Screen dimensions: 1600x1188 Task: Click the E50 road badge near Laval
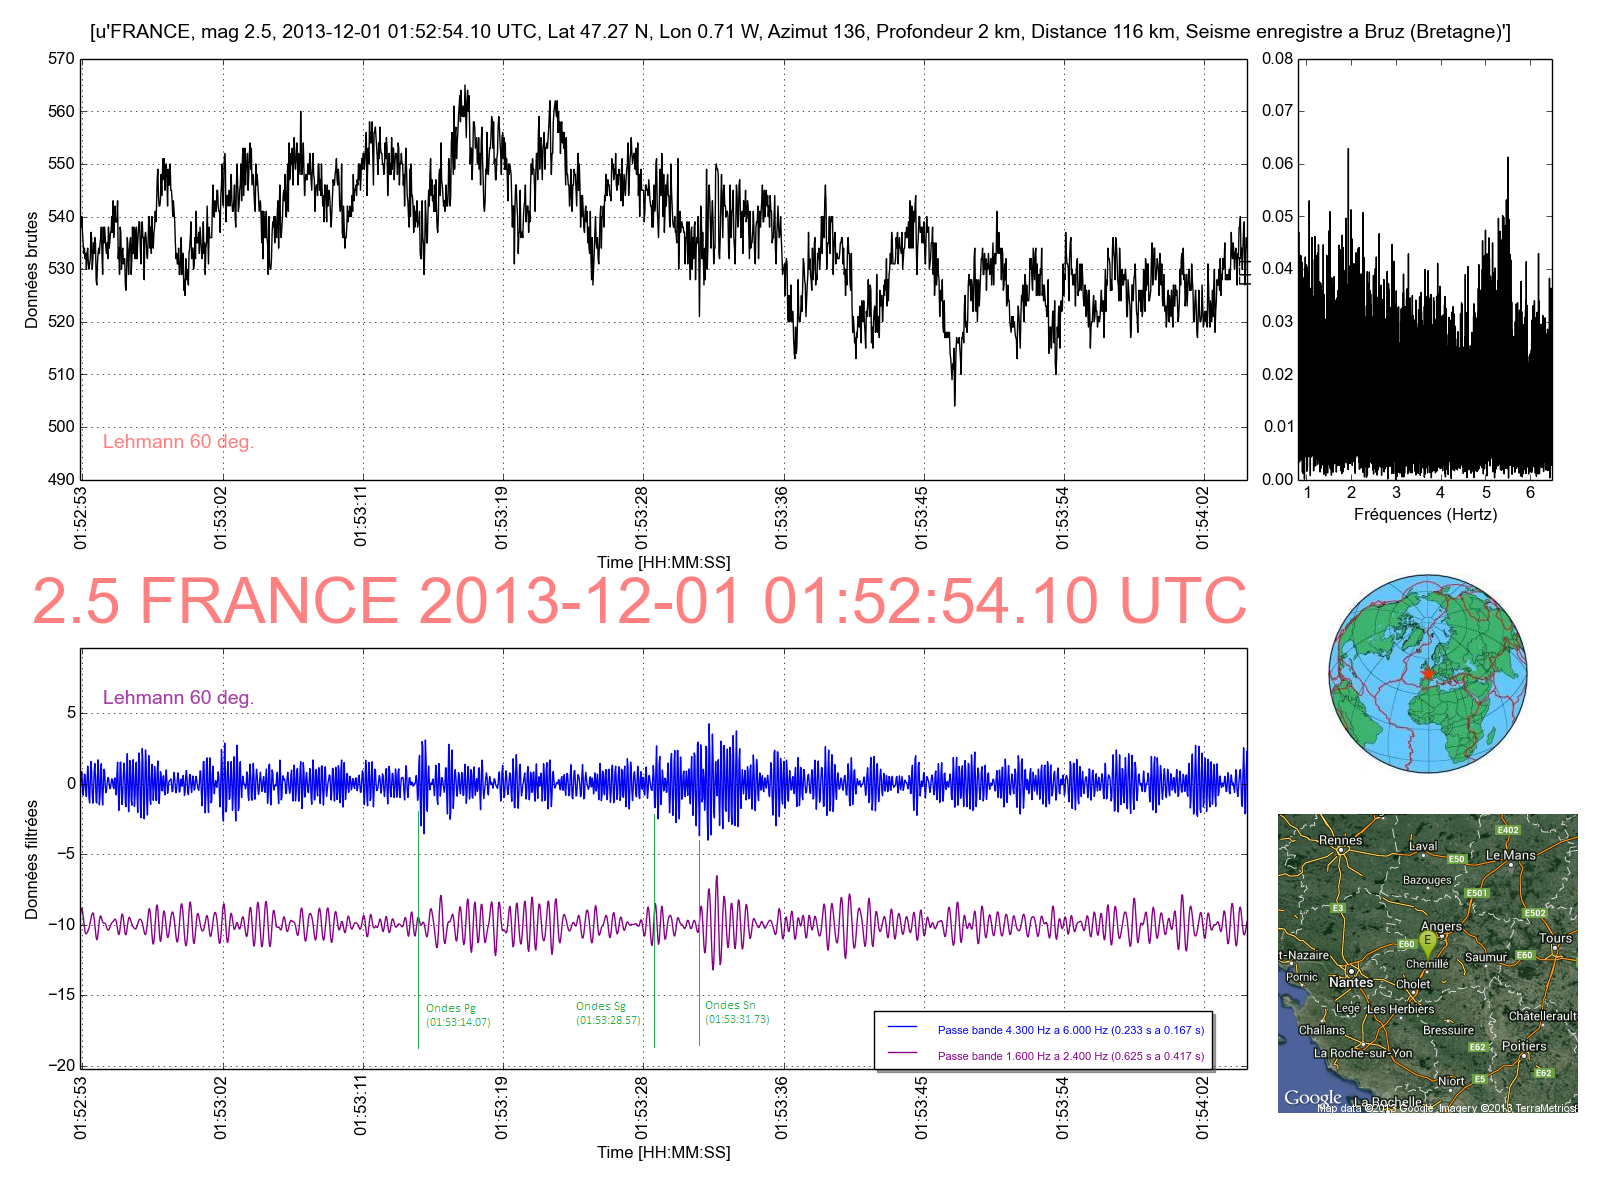tap(1457, 859)
